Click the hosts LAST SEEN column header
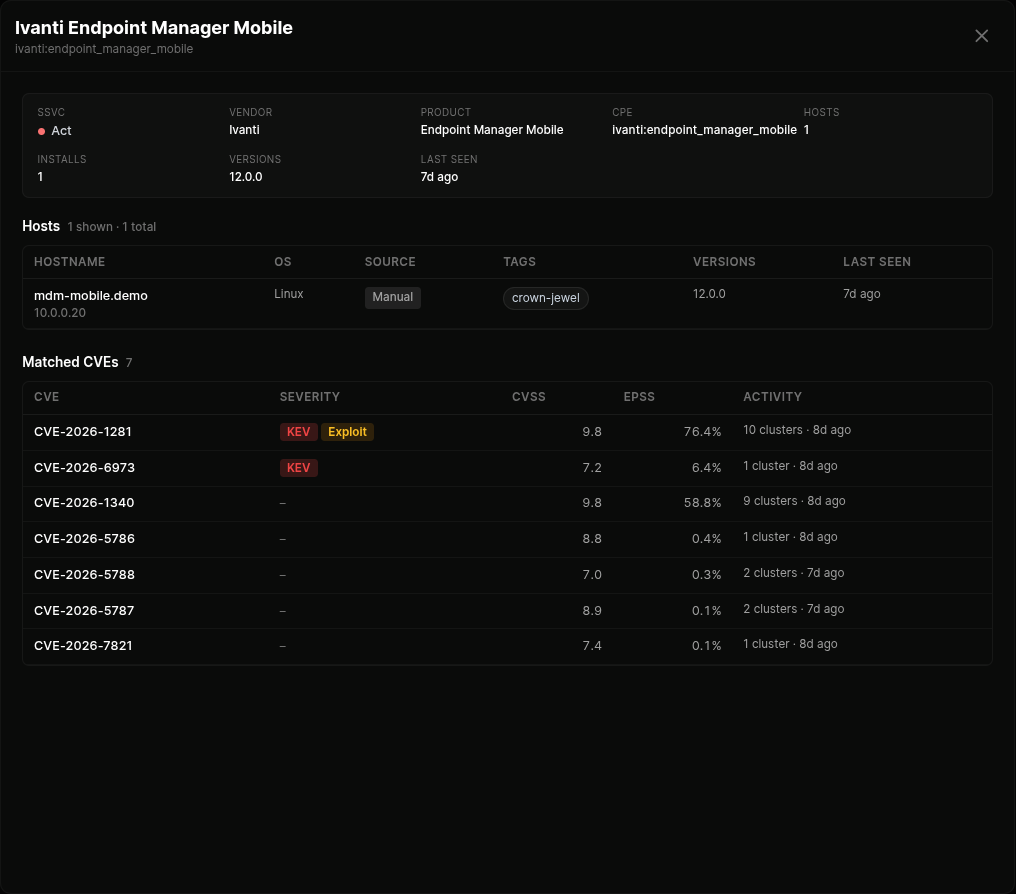This screenshot has height=894, width=1016. click(x=877, y=262)
